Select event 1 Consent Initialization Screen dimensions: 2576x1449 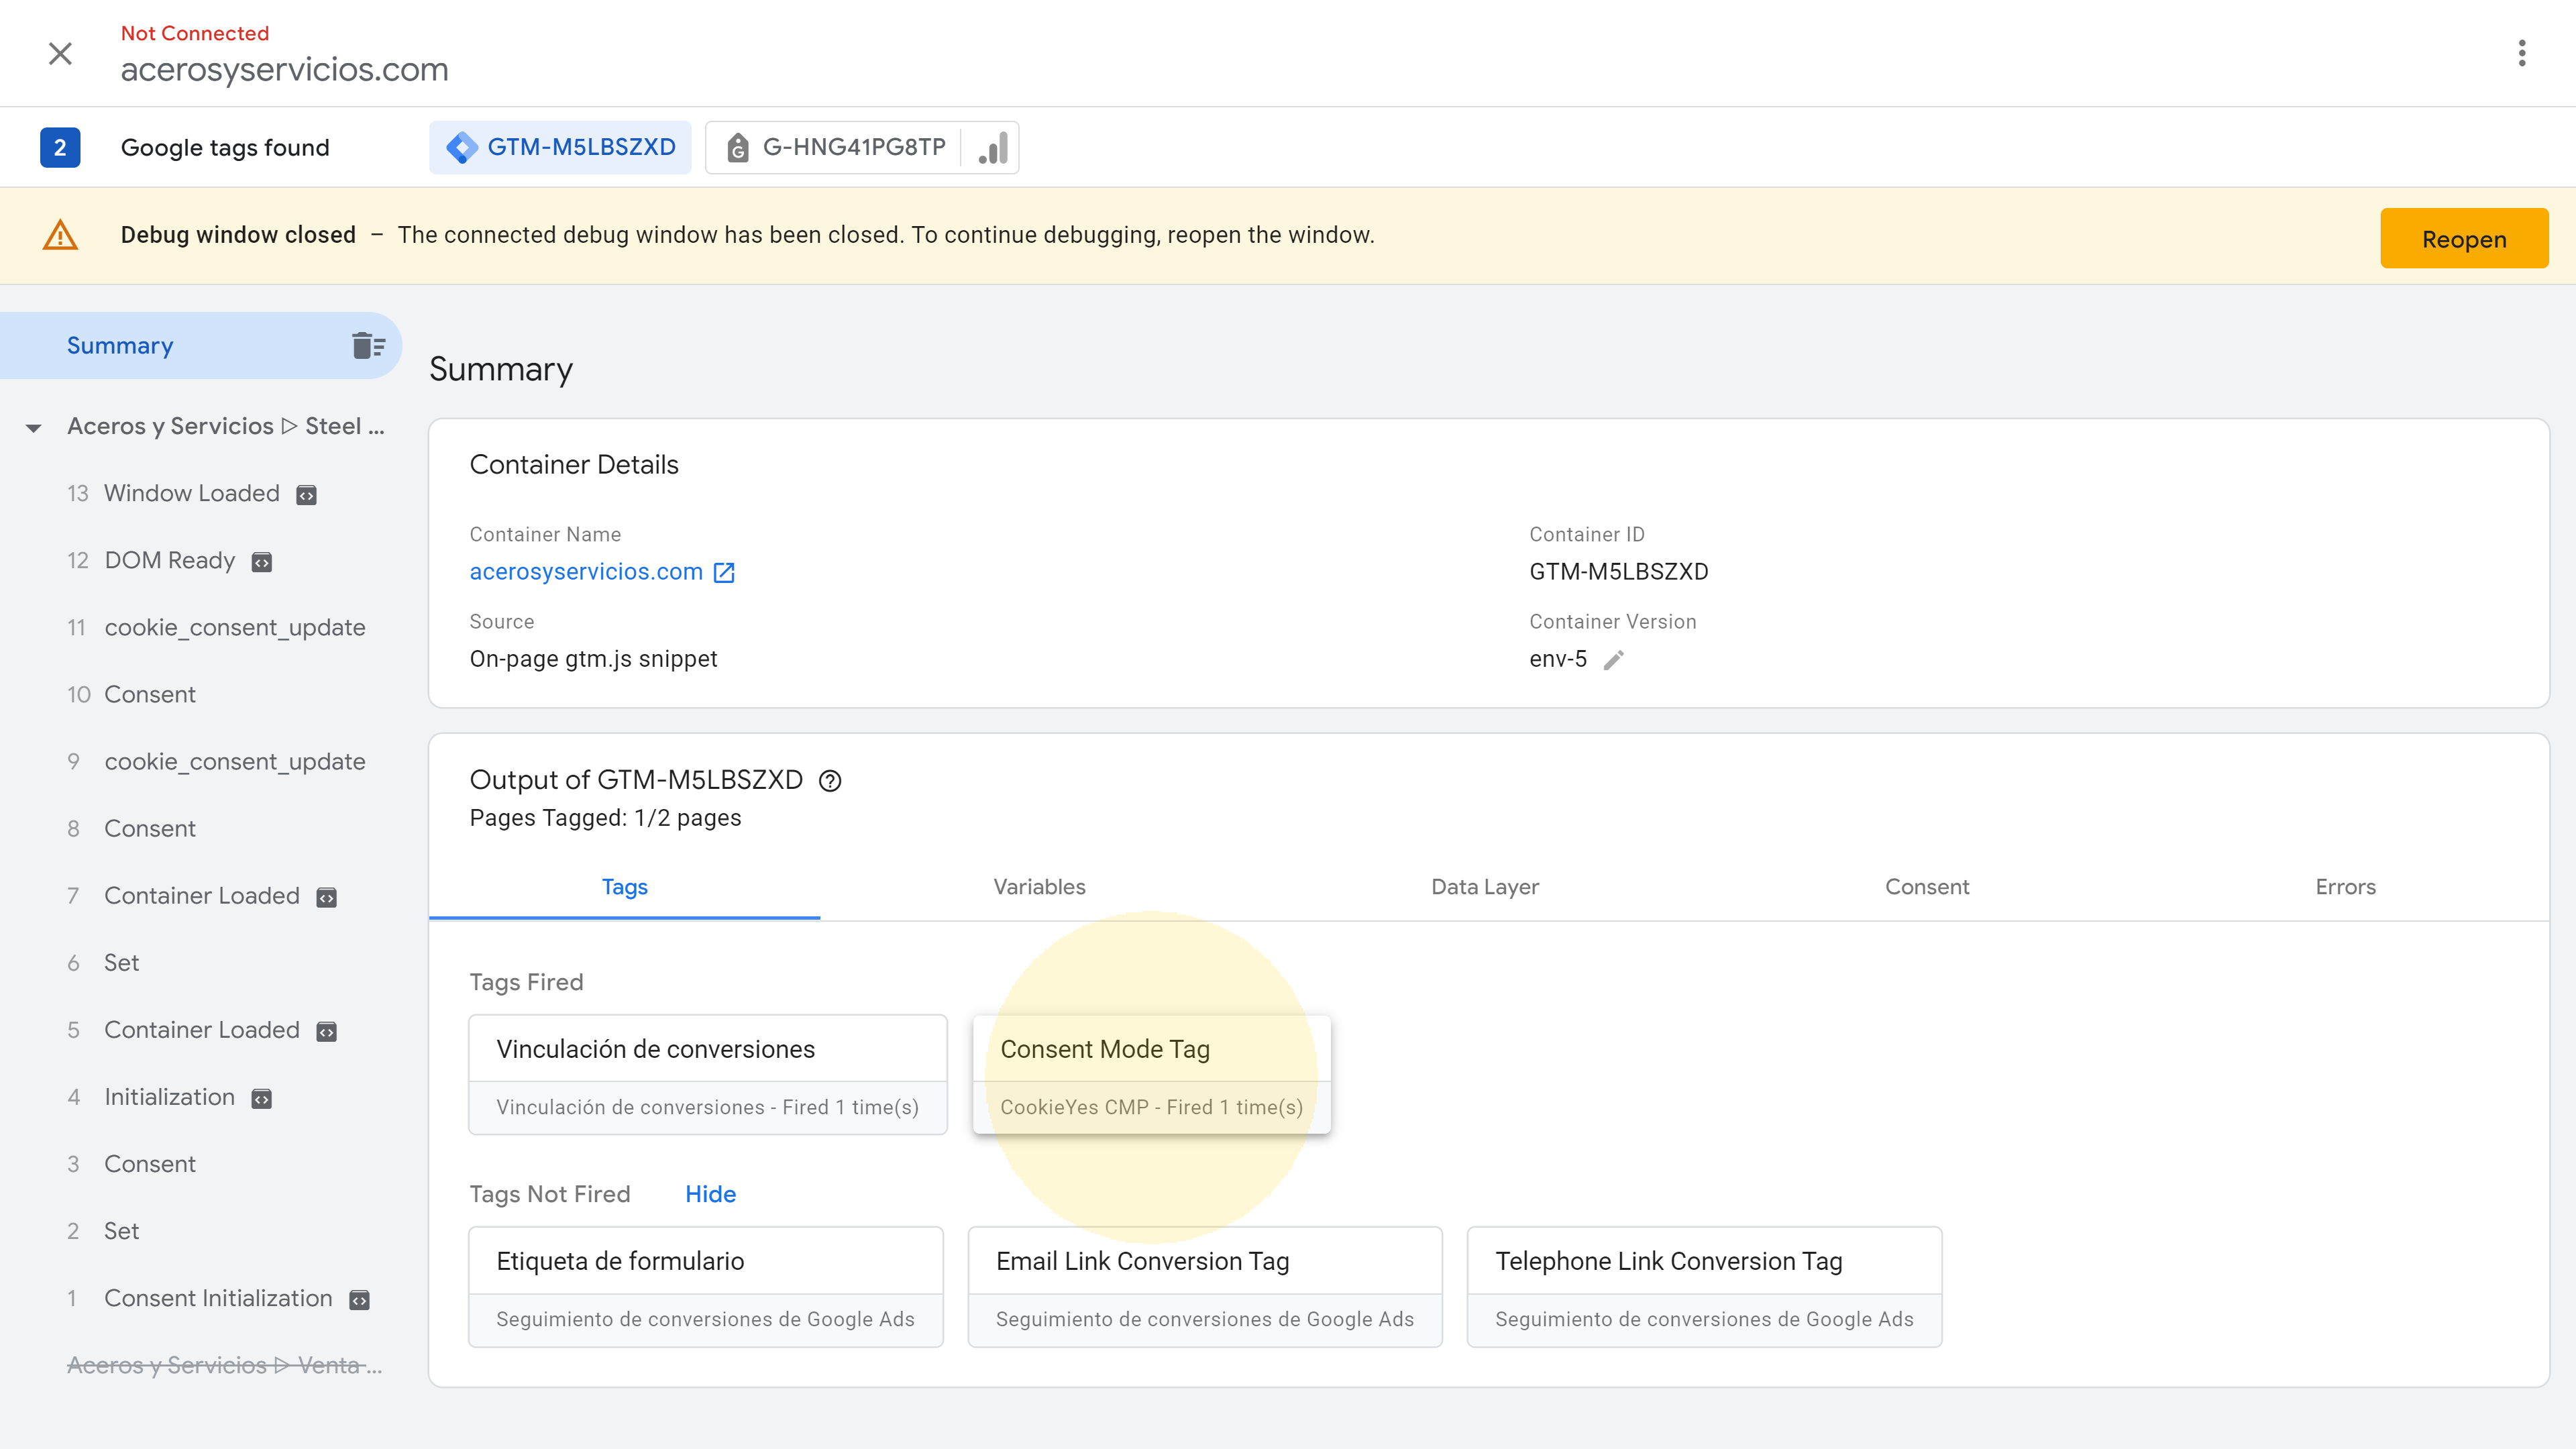(x=217, y=1297)
